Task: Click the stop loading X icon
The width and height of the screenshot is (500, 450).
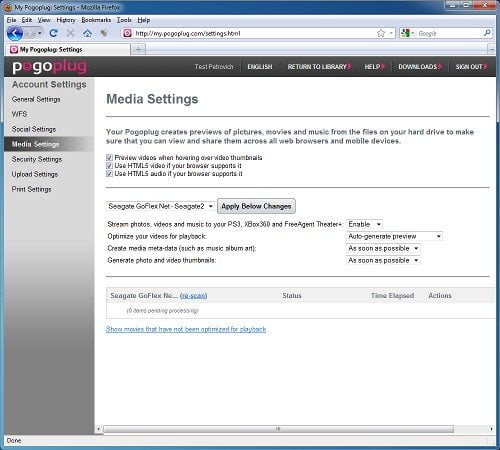Action: [x=70, y=33]
